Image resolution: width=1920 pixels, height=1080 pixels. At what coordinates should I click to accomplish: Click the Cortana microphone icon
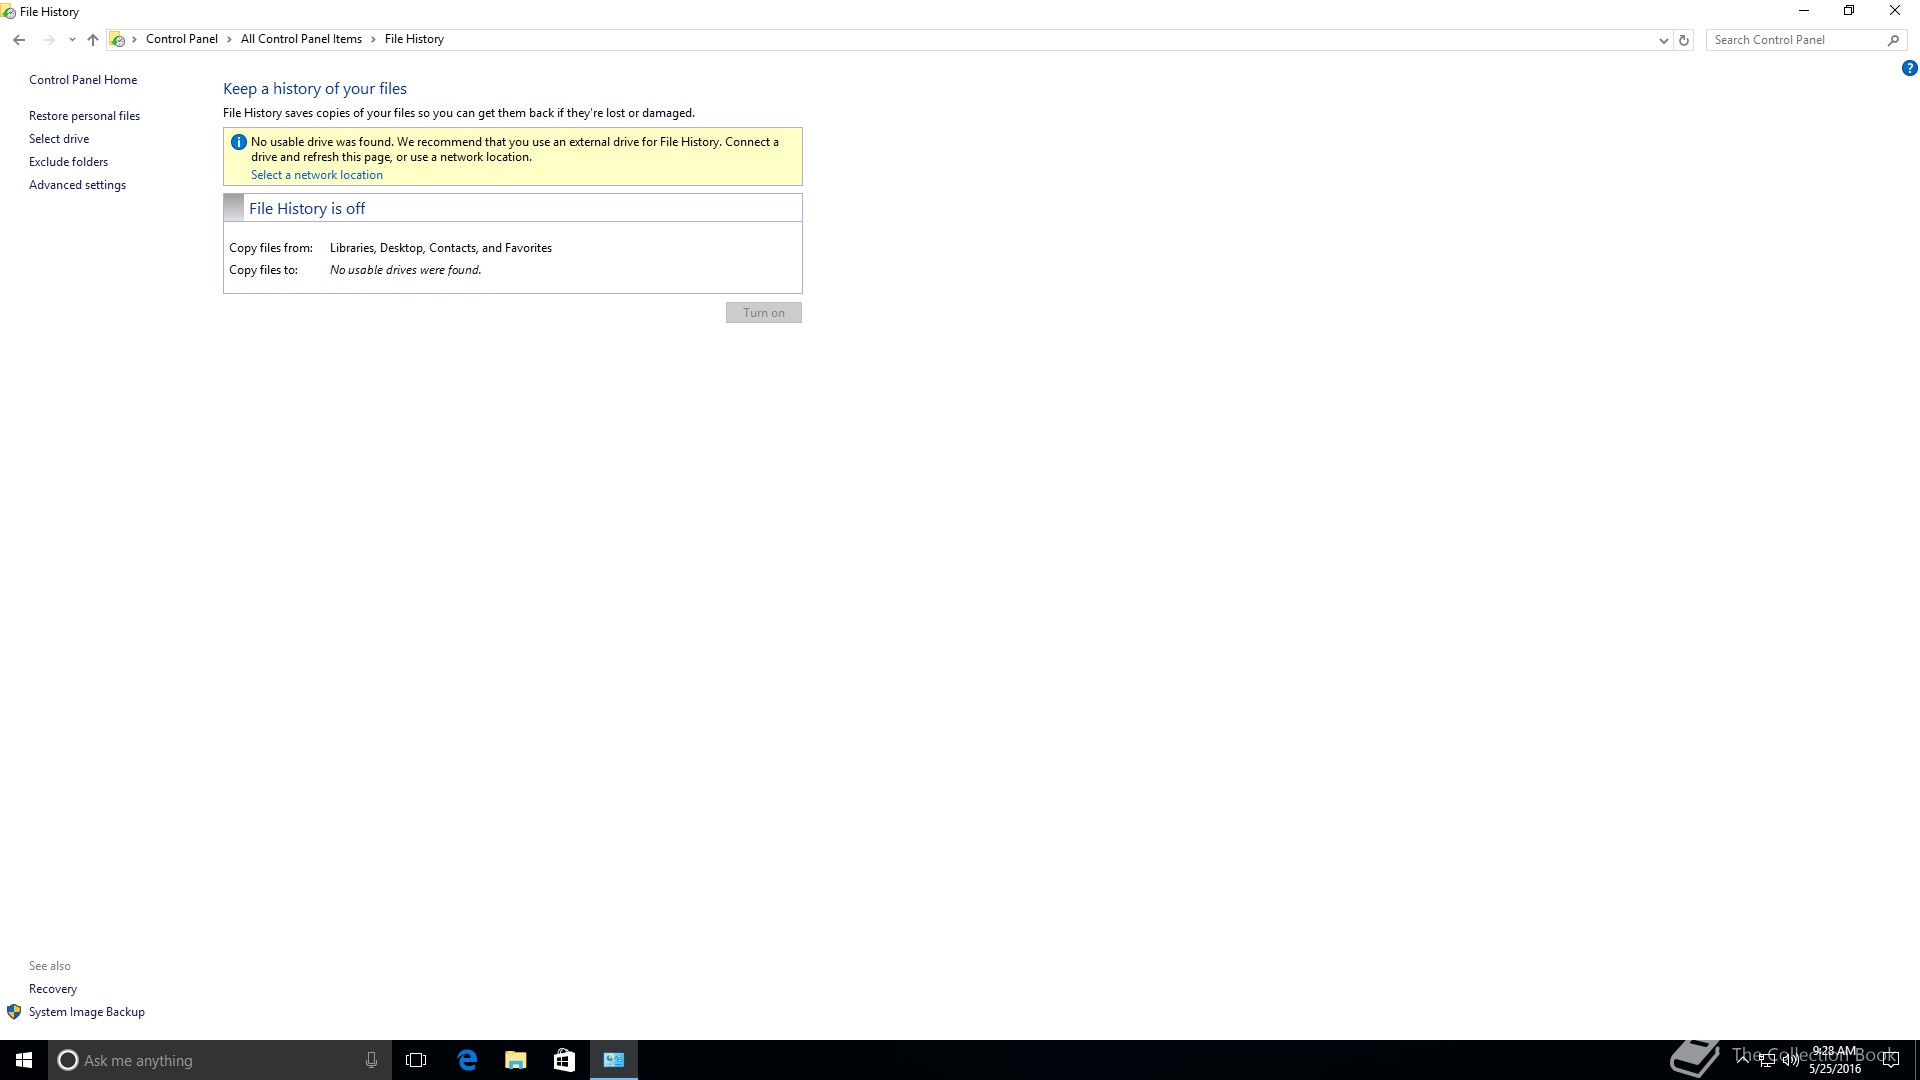[x=371, y=1060]
